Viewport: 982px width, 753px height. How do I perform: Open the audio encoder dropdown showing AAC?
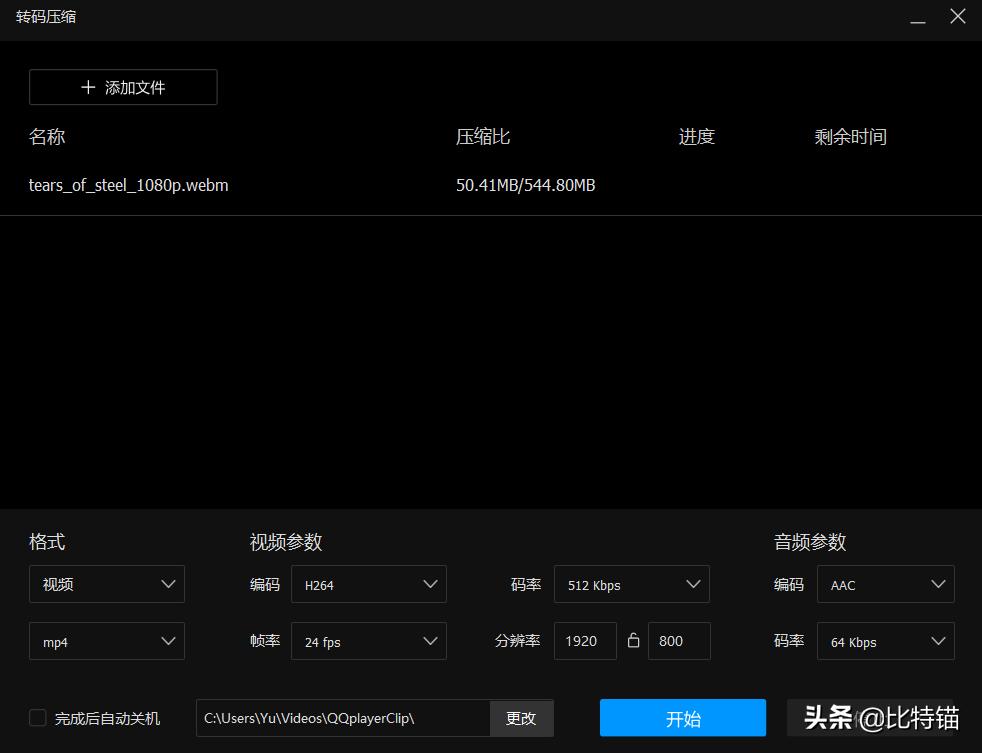[x=885, y=584]
